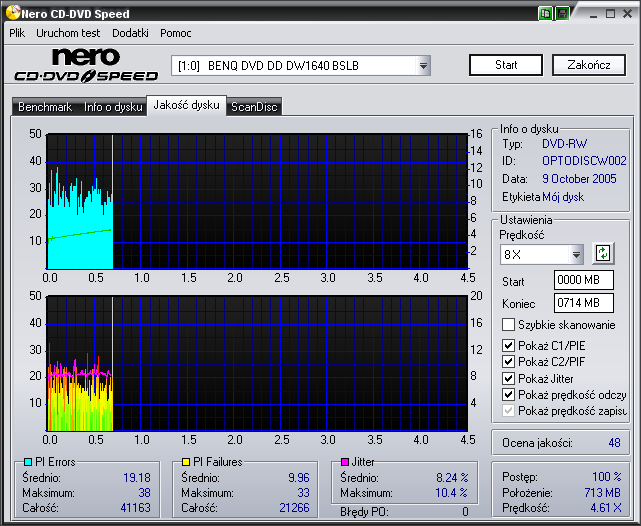Click the PI Failures total 21266

(294, 508)
